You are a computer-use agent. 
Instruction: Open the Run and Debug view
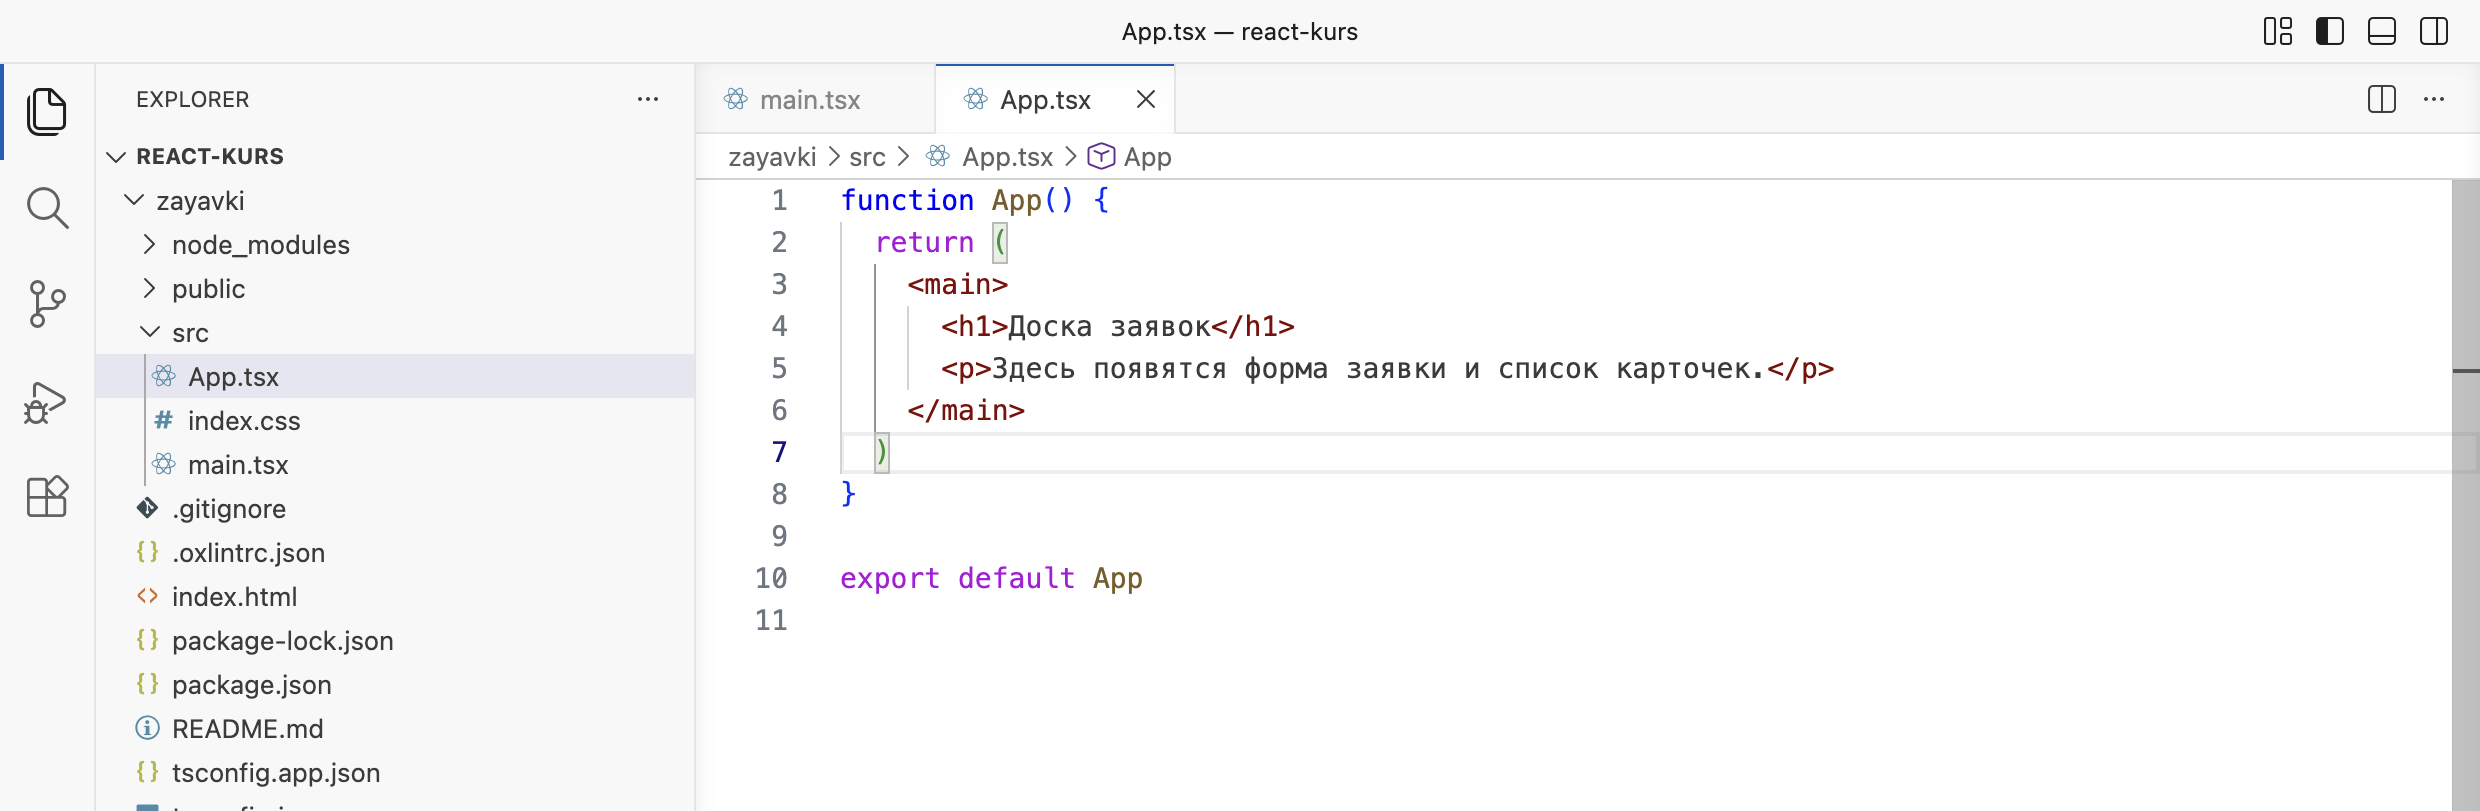47,402
